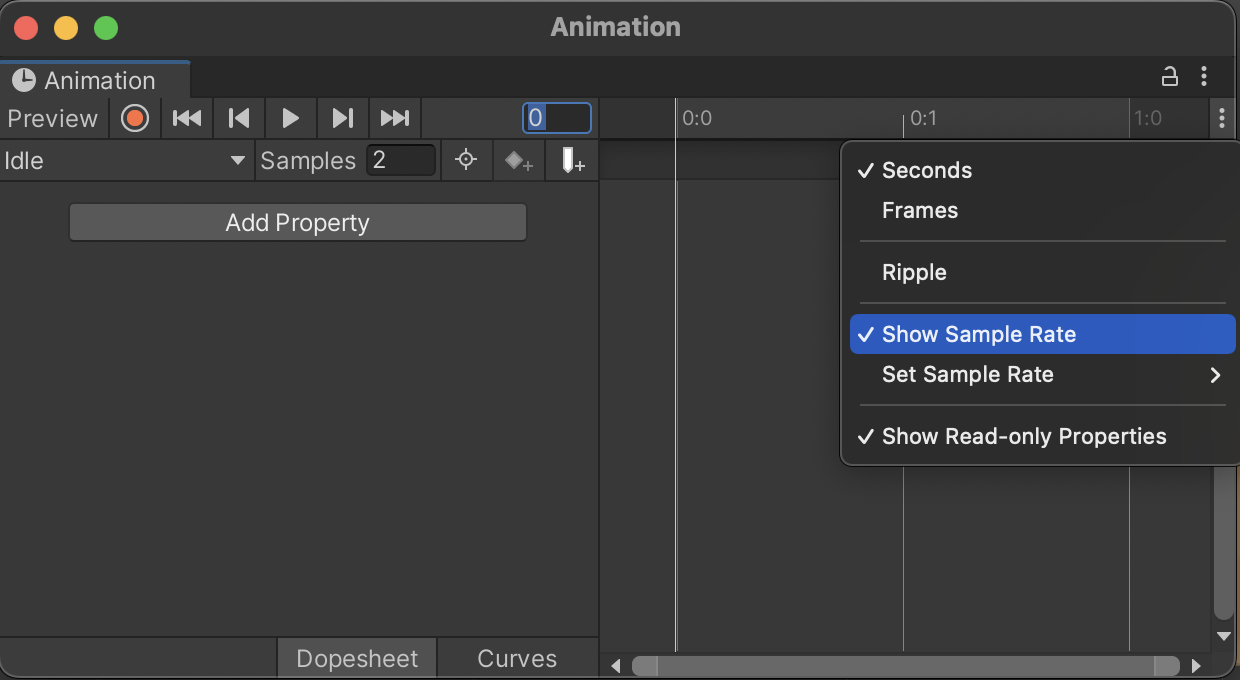Click the horizontal timeline scrollbar
Image resolution: width=1240 pixels, height=680 pixels.
pos(905,666)
